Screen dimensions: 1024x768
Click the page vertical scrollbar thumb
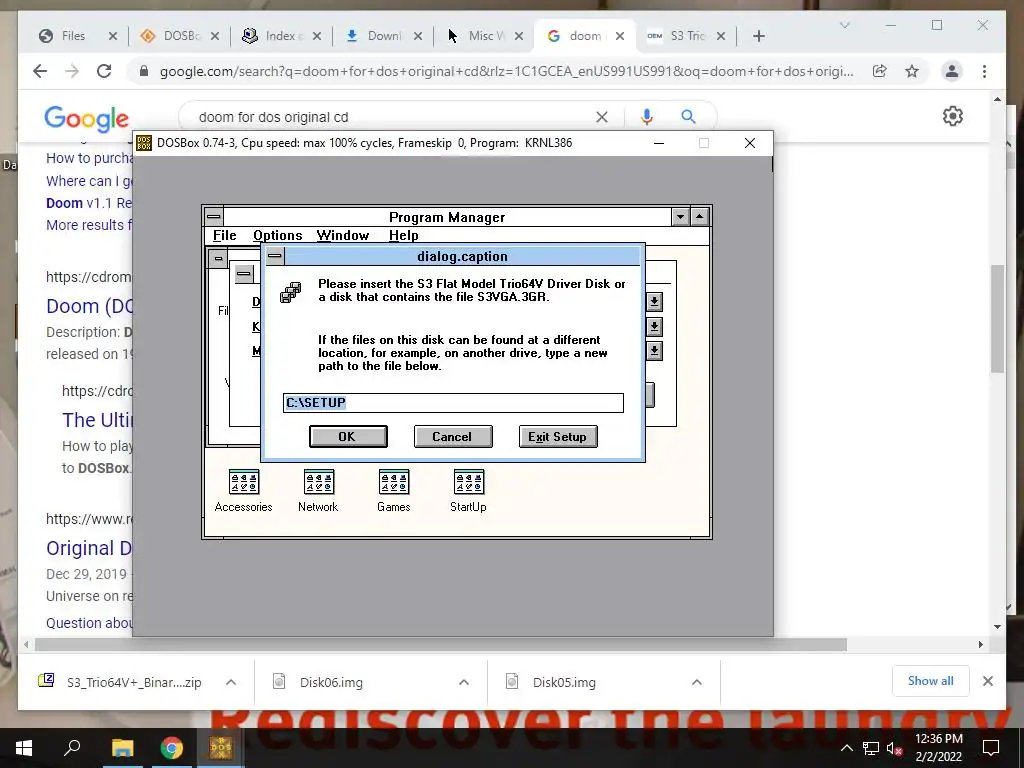[x=997, y=319]
